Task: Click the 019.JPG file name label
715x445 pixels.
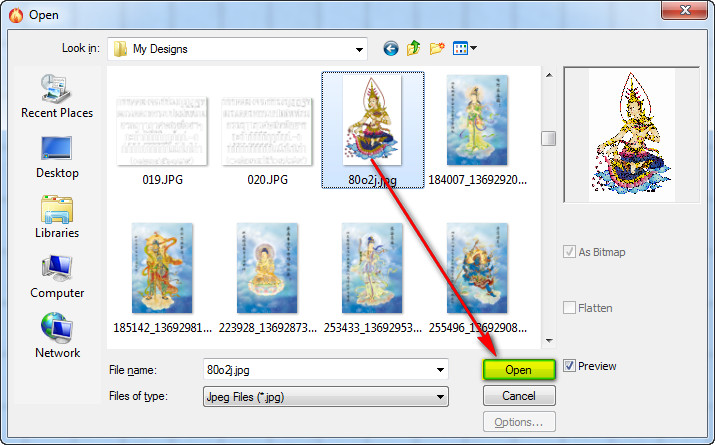Action: [162, 180]
